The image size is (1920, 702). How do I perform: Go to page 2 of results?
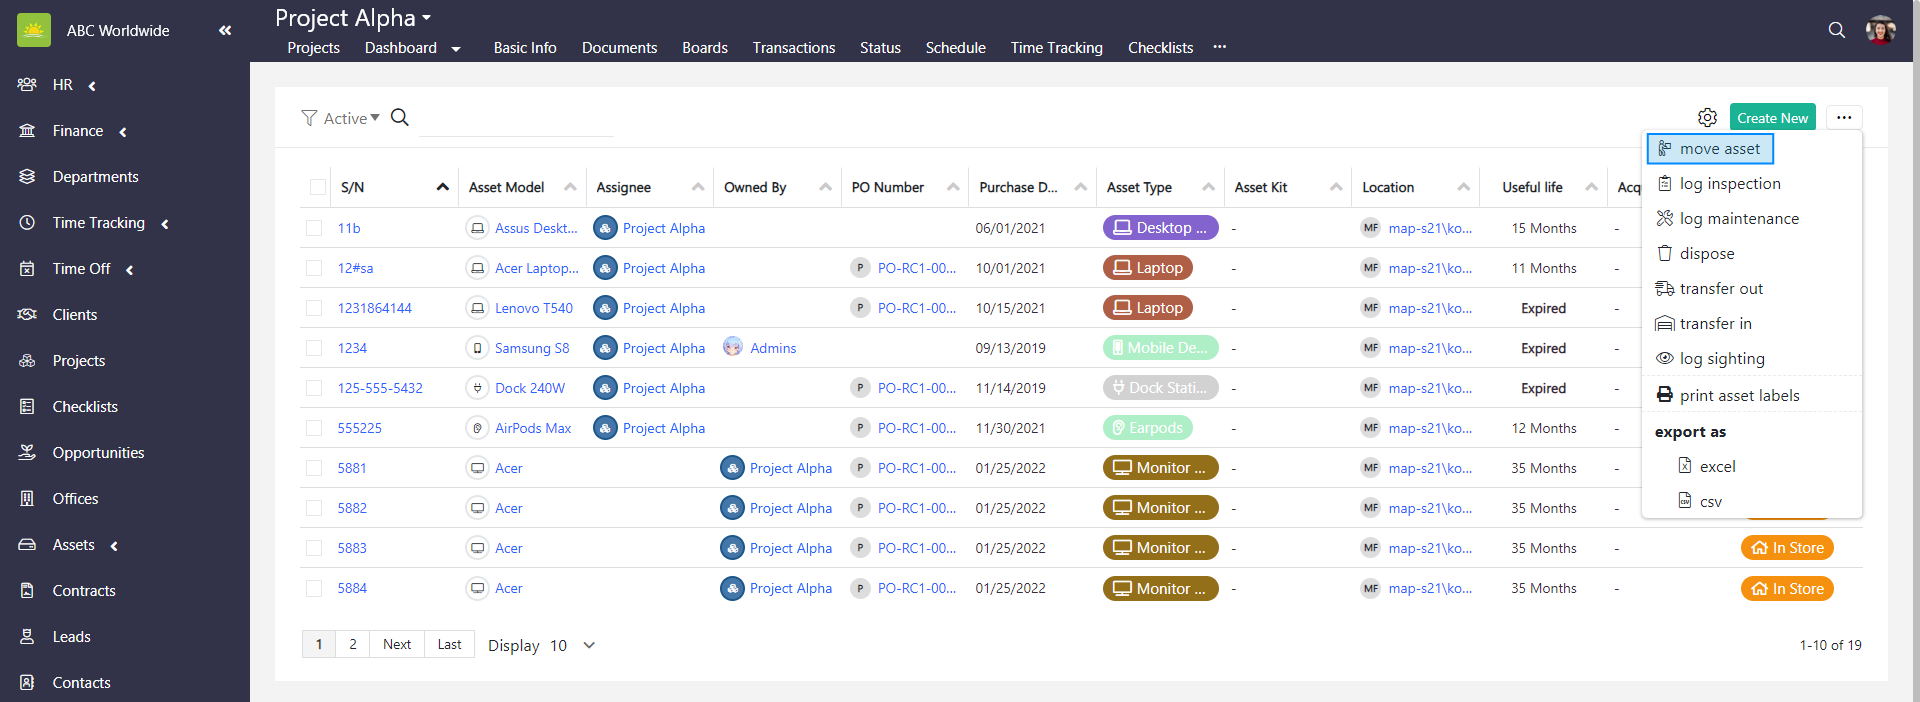352,644
